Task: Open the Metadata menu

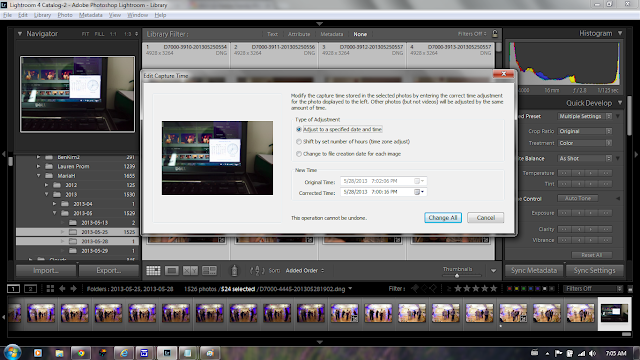Action: [x=91, y=15]
